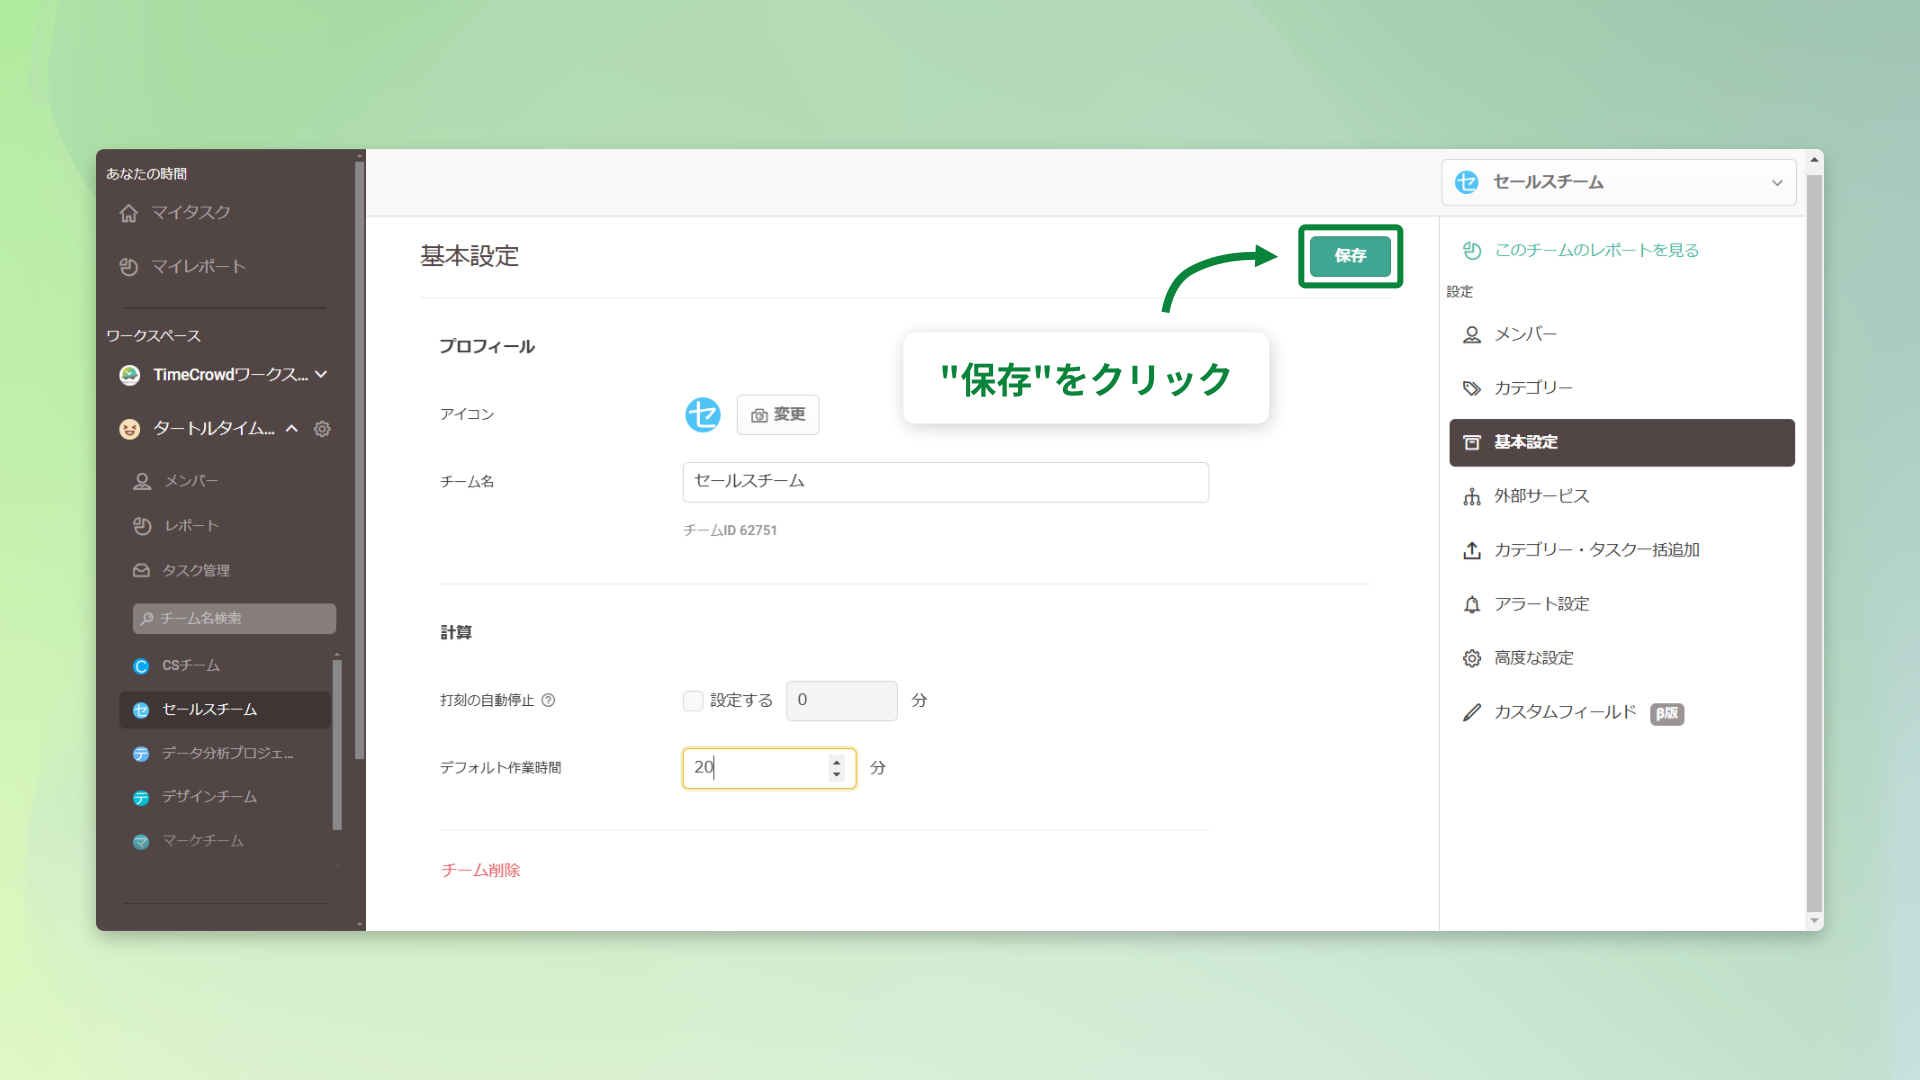Click the セールスチーム team icon in sidebar

141,710
